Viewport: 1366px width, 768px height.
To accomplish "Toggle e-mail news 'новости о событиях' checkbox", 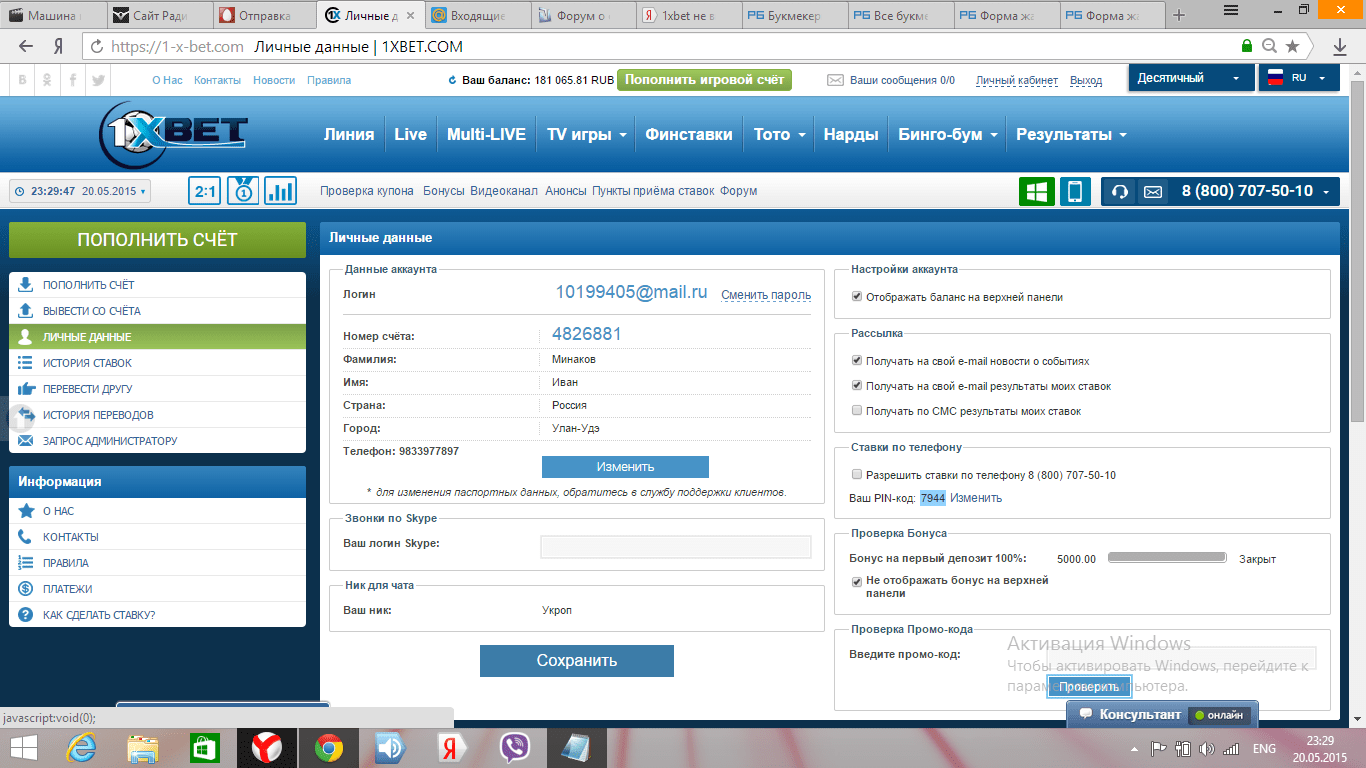I will tap(856, 361).
